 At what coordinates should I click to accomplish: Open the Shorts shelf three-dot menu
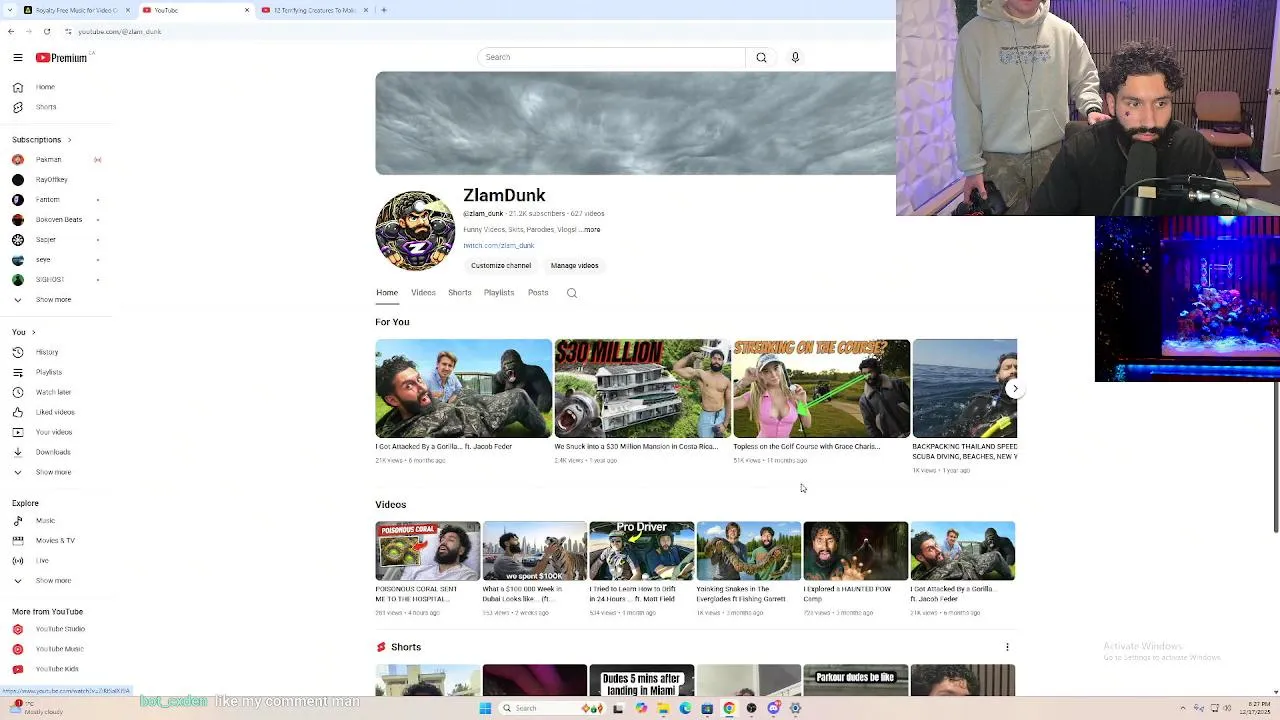pos(1007,647)
